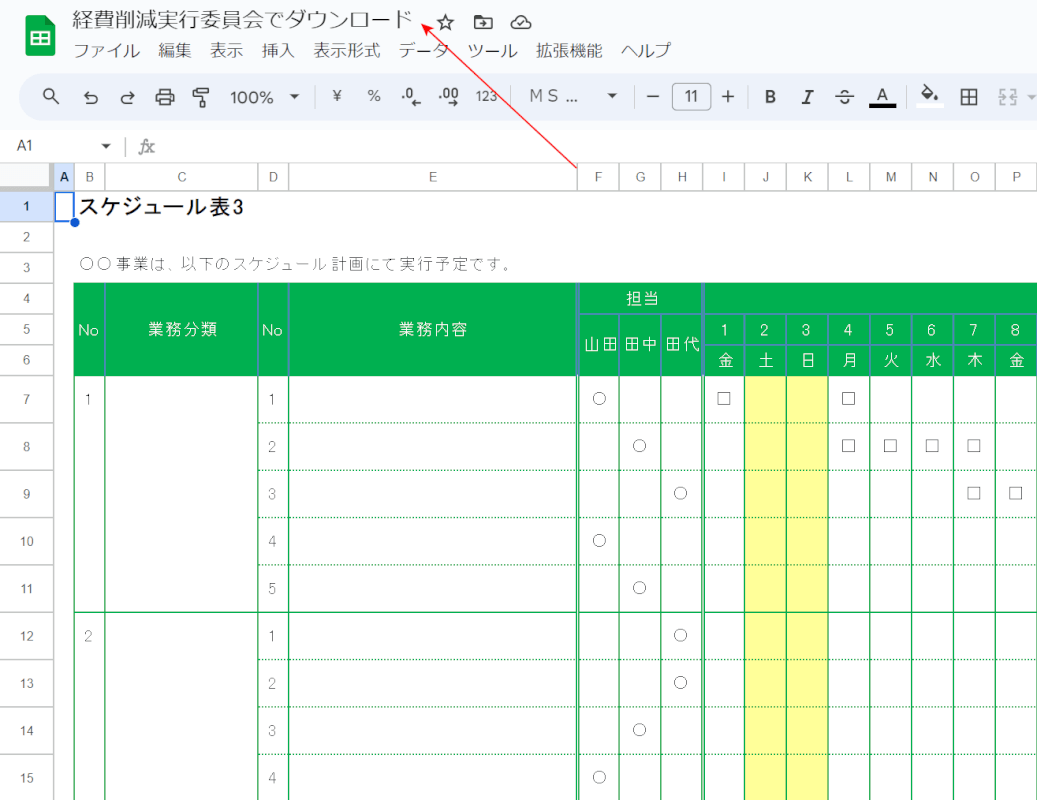The image size is (1037, 800).
Task: Tick the checkbox under Monday in row 7
Action: coord(848,398)
